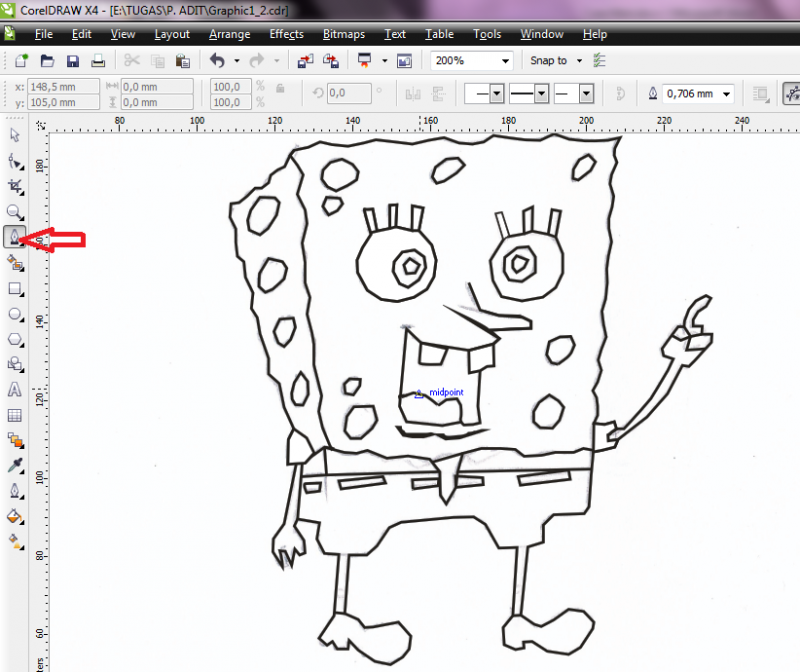Select the Crop tool

tap(15, 187)
